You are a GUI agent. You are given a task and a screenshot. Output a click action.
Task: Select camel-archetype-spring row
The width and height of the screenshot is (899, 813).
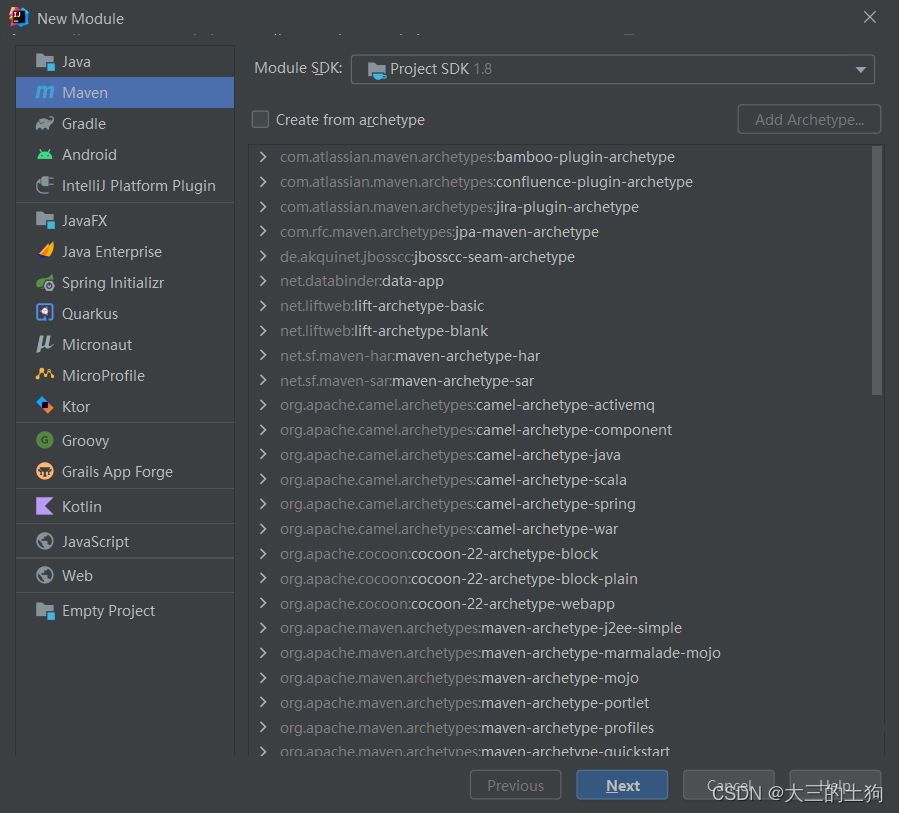click(562, 504)
